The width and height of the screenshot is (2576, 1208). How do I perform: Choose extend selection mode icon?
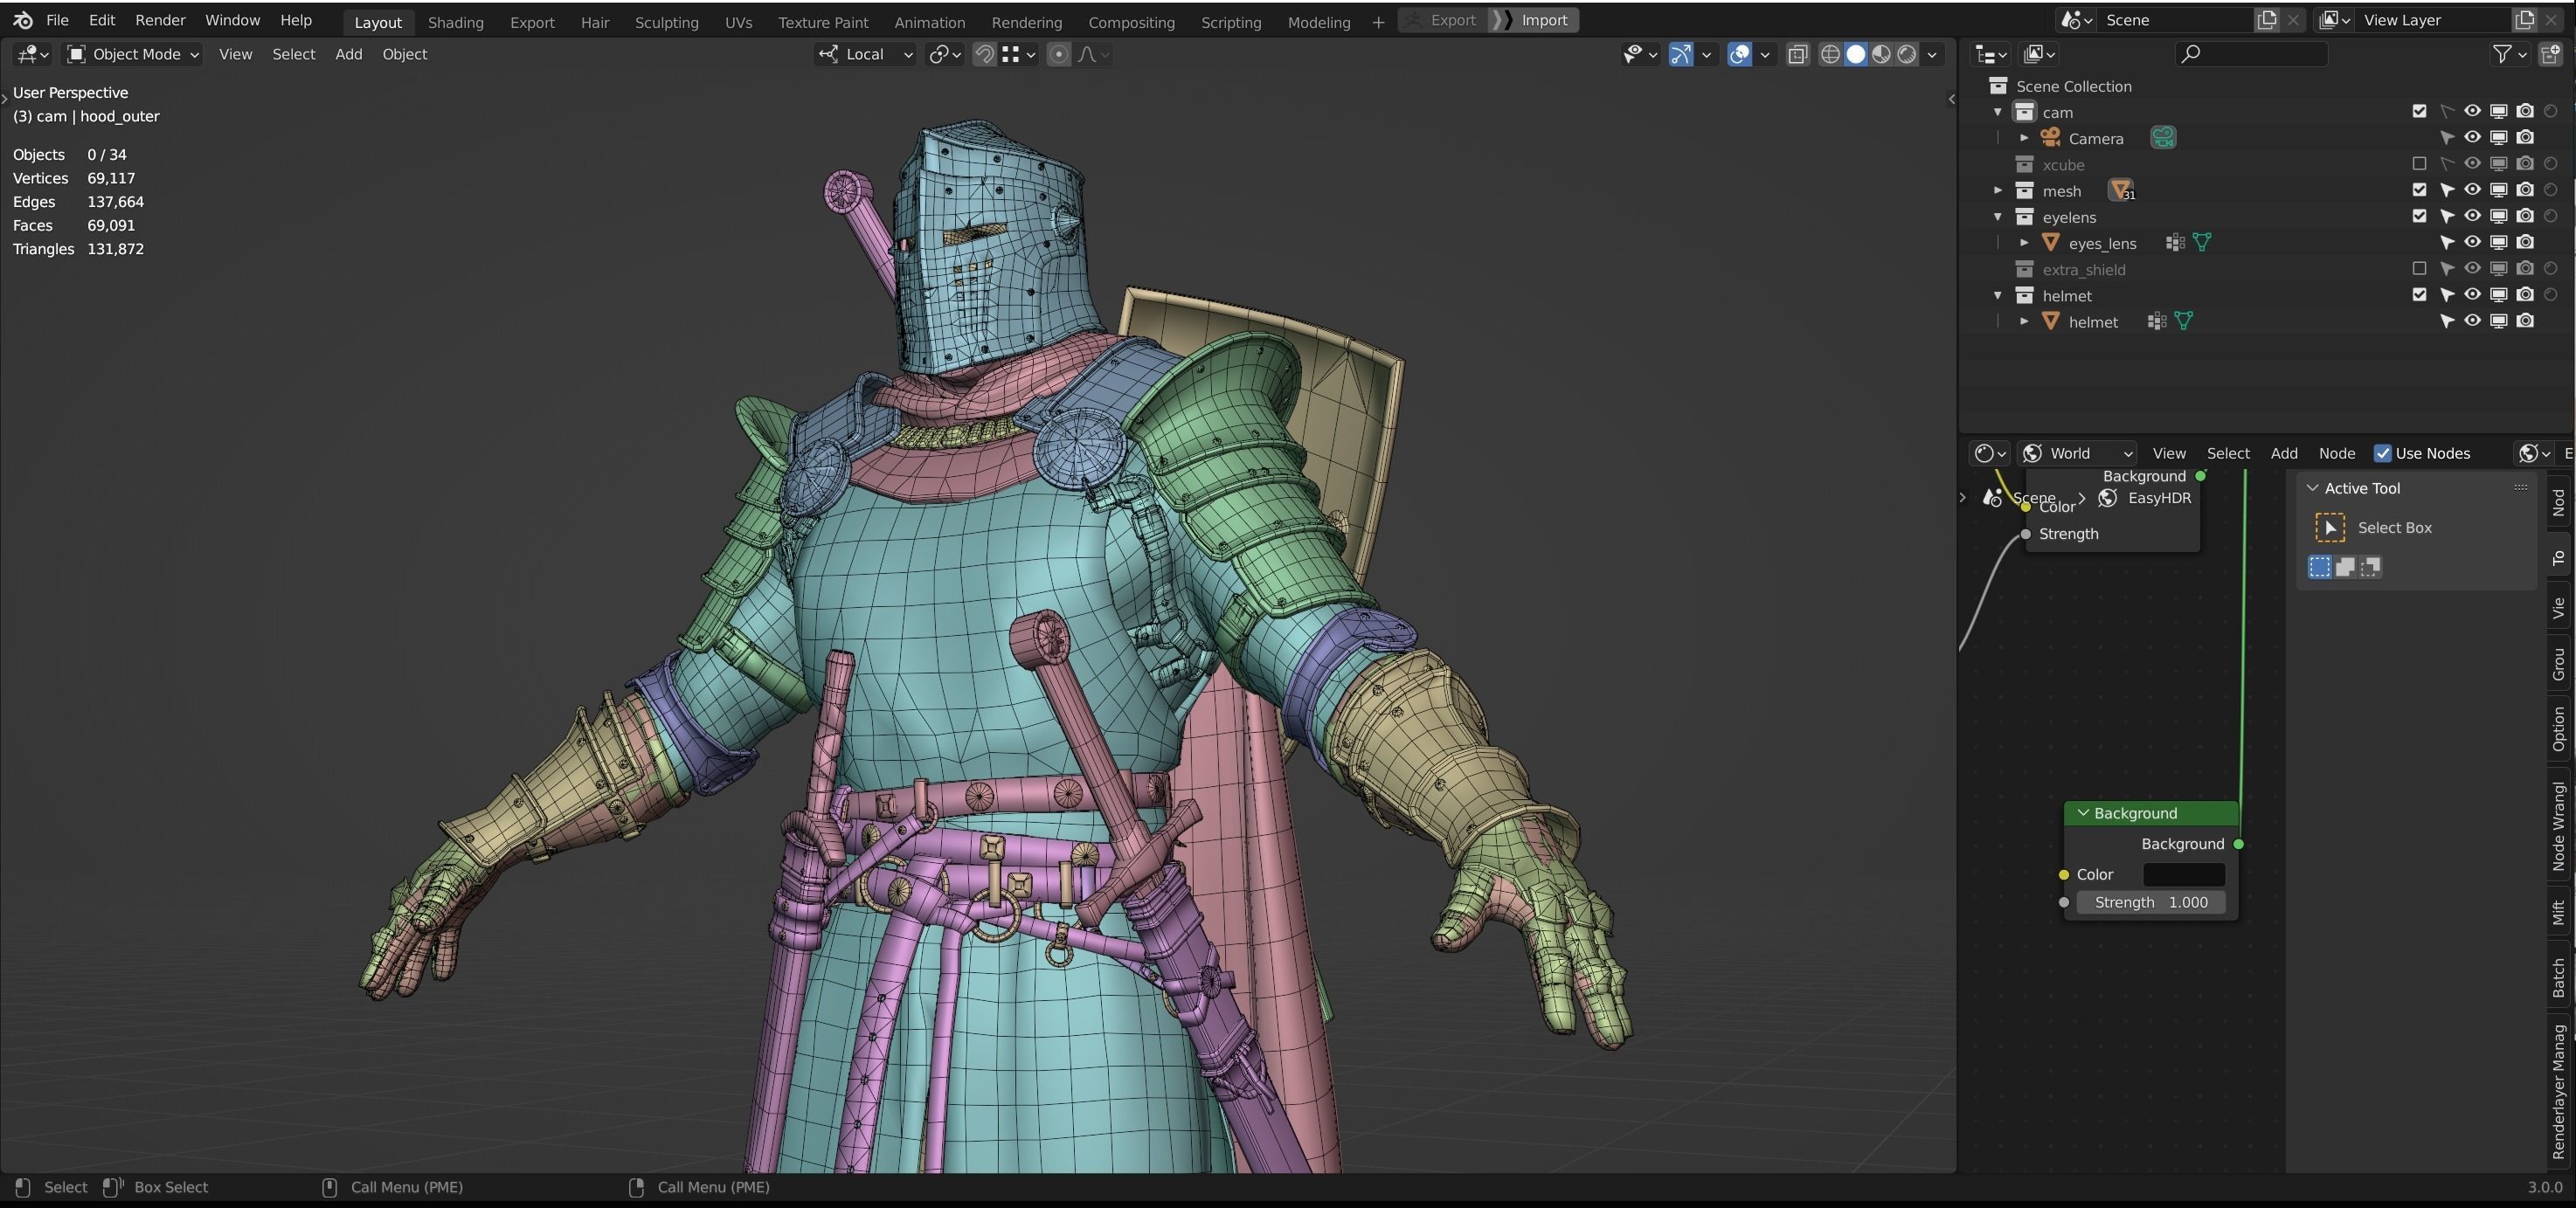pos(2345,567)
